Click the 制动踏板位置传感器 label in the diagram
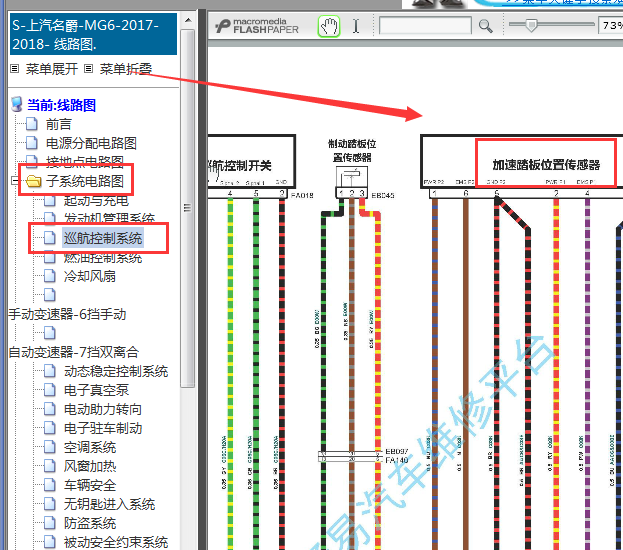Viewport: 623px width, 550px height. click(352, 150)
